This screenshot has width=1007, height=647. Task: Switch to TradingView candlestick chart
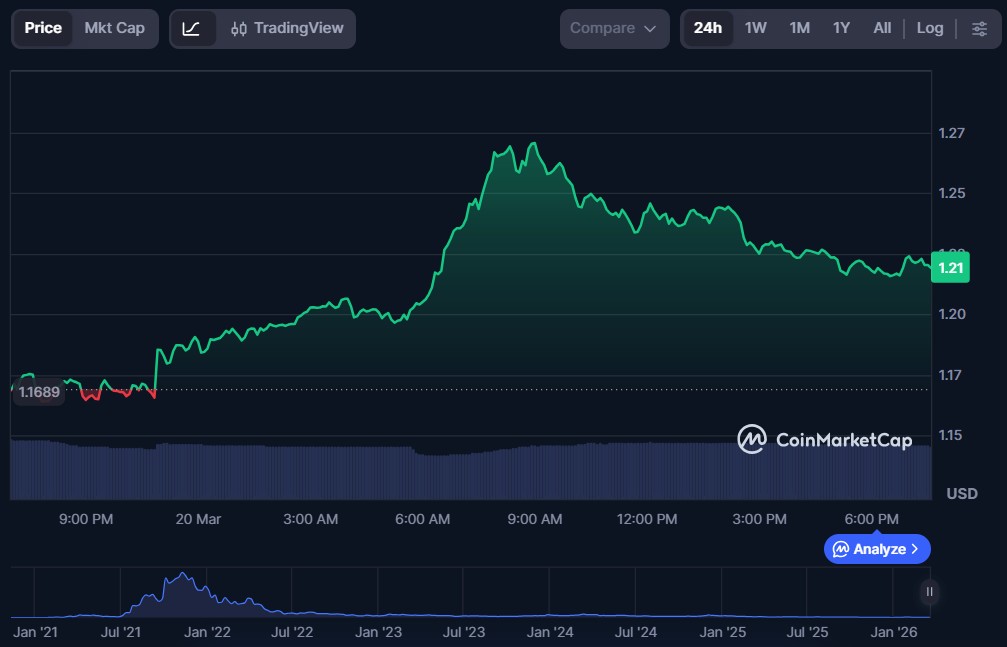[x=286, y=29]
